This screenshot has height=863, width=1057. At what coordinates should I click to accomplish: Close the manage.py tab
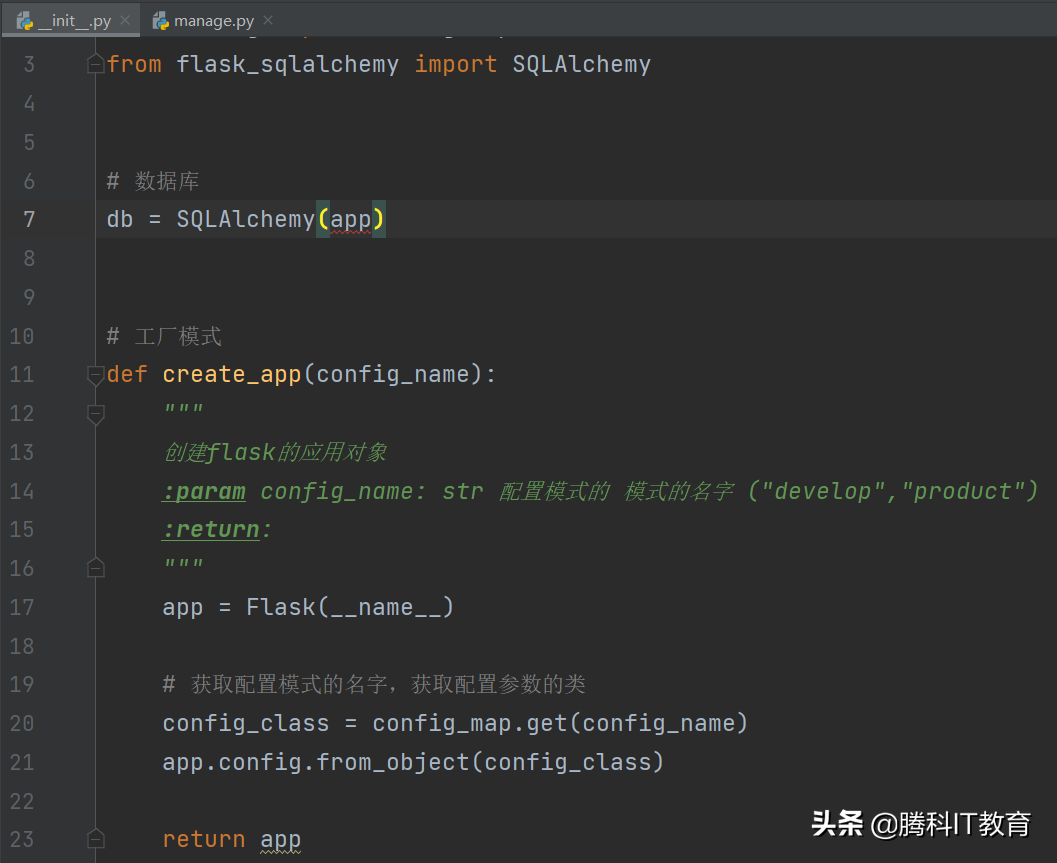point(266,19)
